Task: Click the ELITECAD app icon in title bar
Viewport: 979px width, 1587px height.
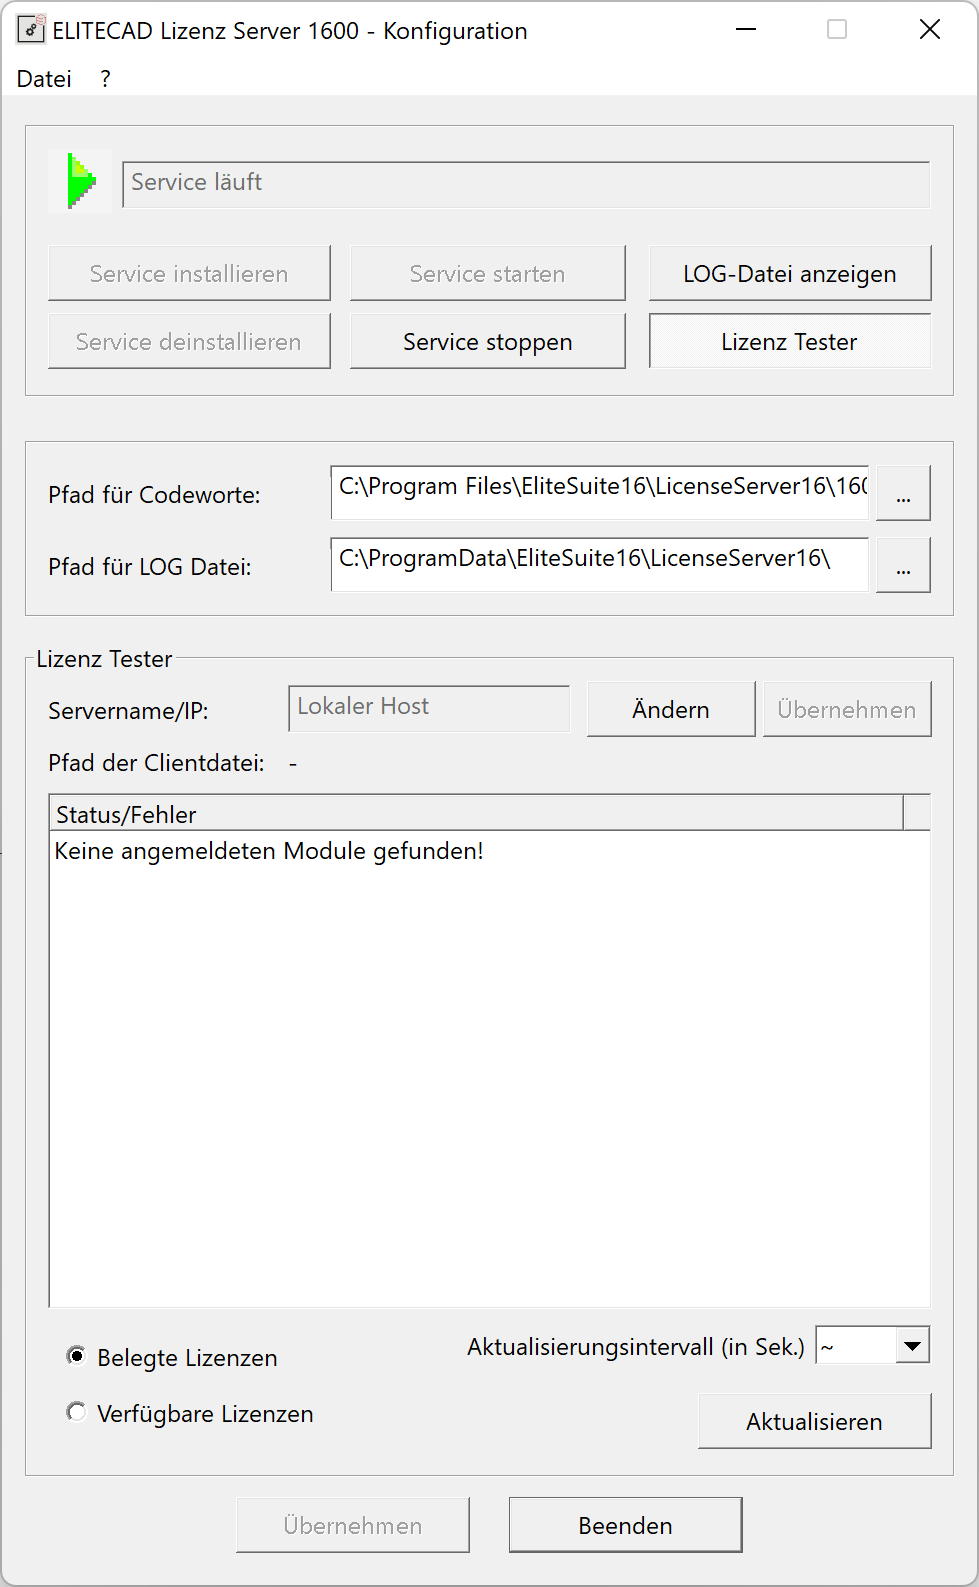Action: click(x=31, y=30)
